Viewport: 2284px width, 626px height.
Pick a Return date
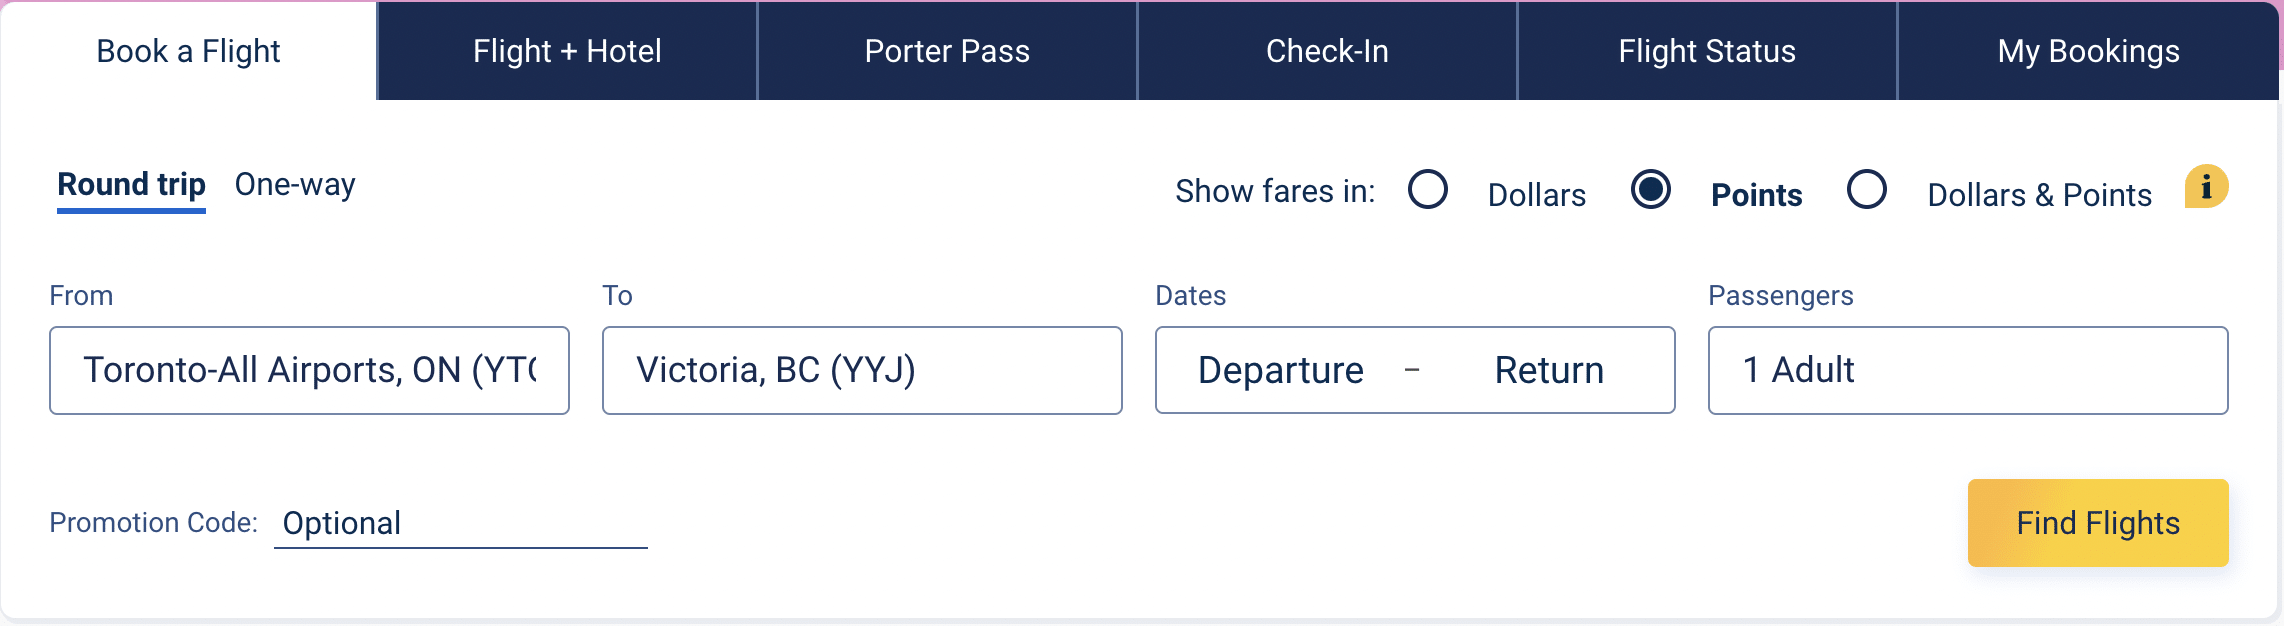click(1549, 370)
